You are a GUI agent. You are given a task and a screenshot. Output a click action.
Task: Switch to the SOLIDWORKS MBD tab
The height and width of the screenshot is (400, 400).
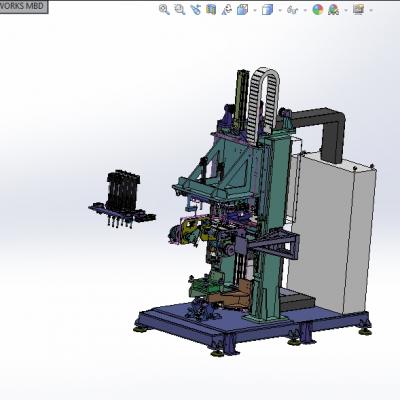23,6
